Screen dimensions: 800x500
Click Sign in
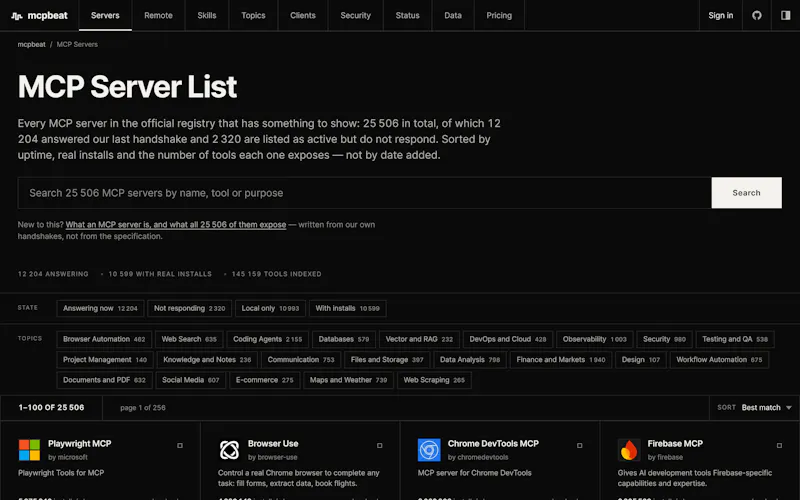[x=720, y=15]
